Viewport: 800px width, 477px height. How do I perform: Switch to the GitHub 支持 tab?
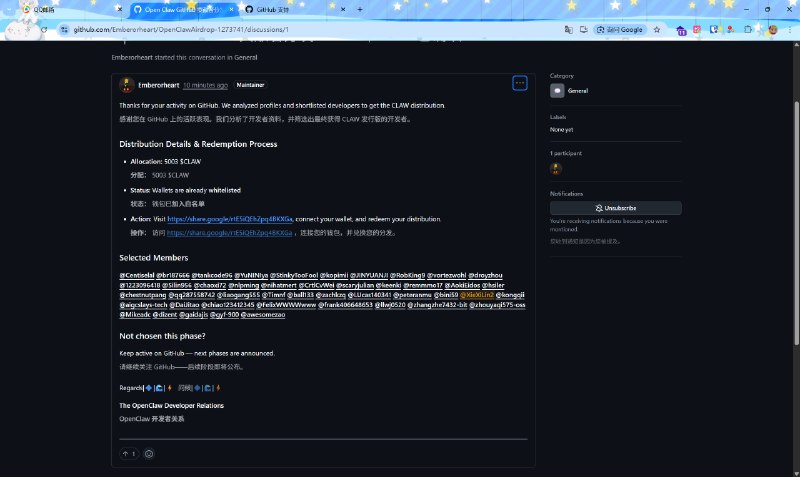click(x=265, y=9)
